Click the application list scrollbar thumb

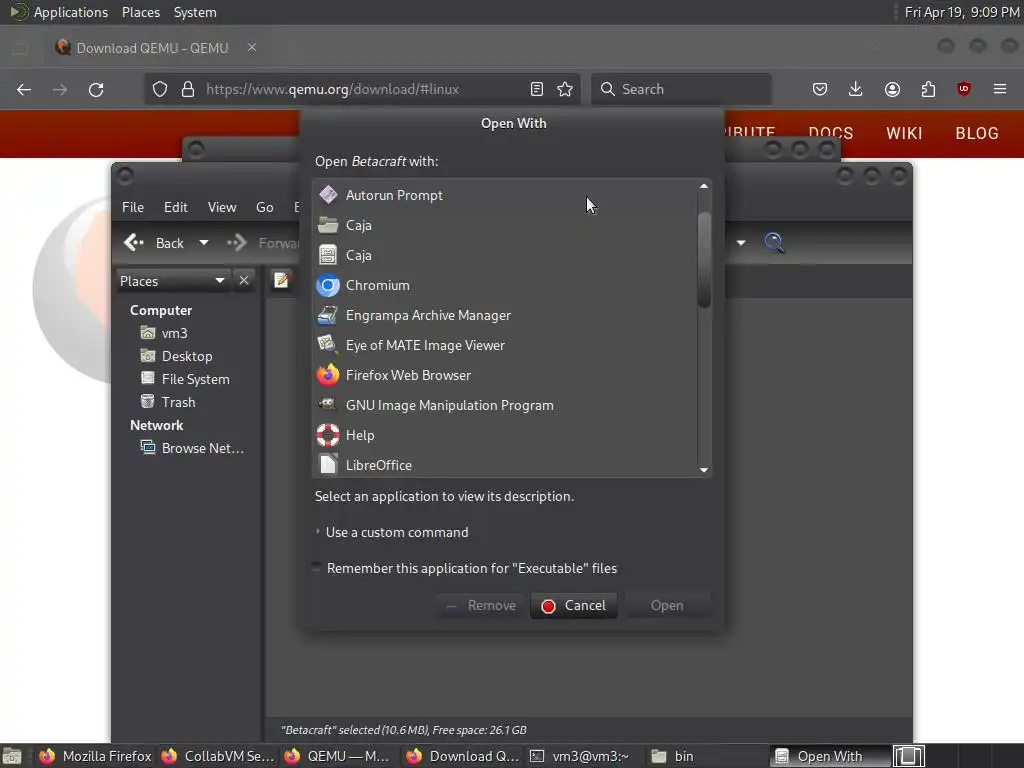(x=703, y=259)
